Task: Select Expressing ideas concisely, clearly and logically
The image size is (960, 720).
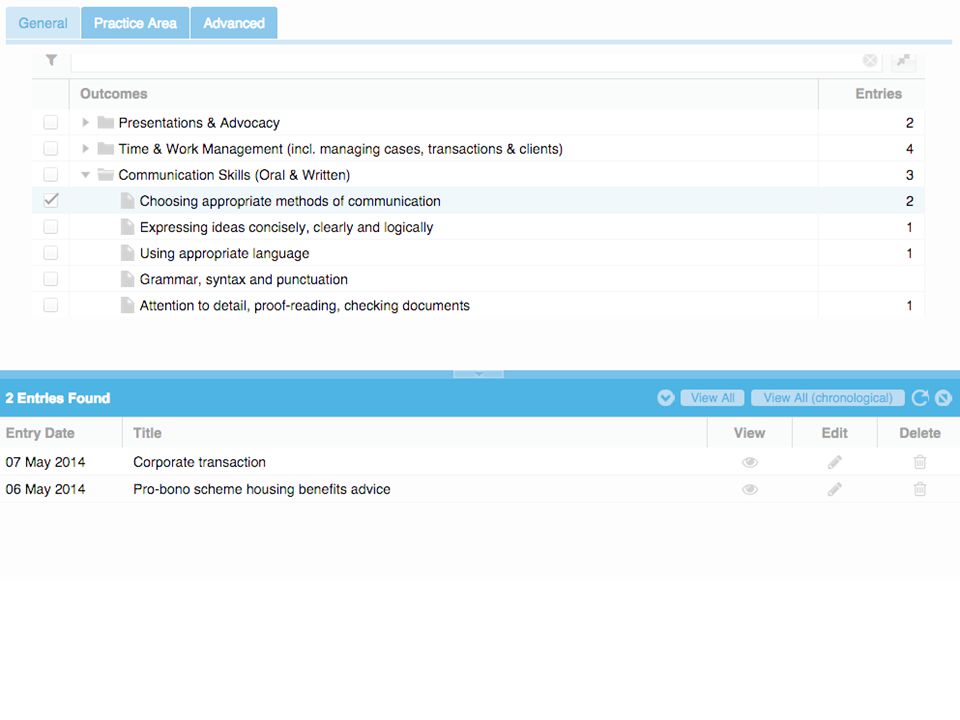Action: click(x=287, y=227)
